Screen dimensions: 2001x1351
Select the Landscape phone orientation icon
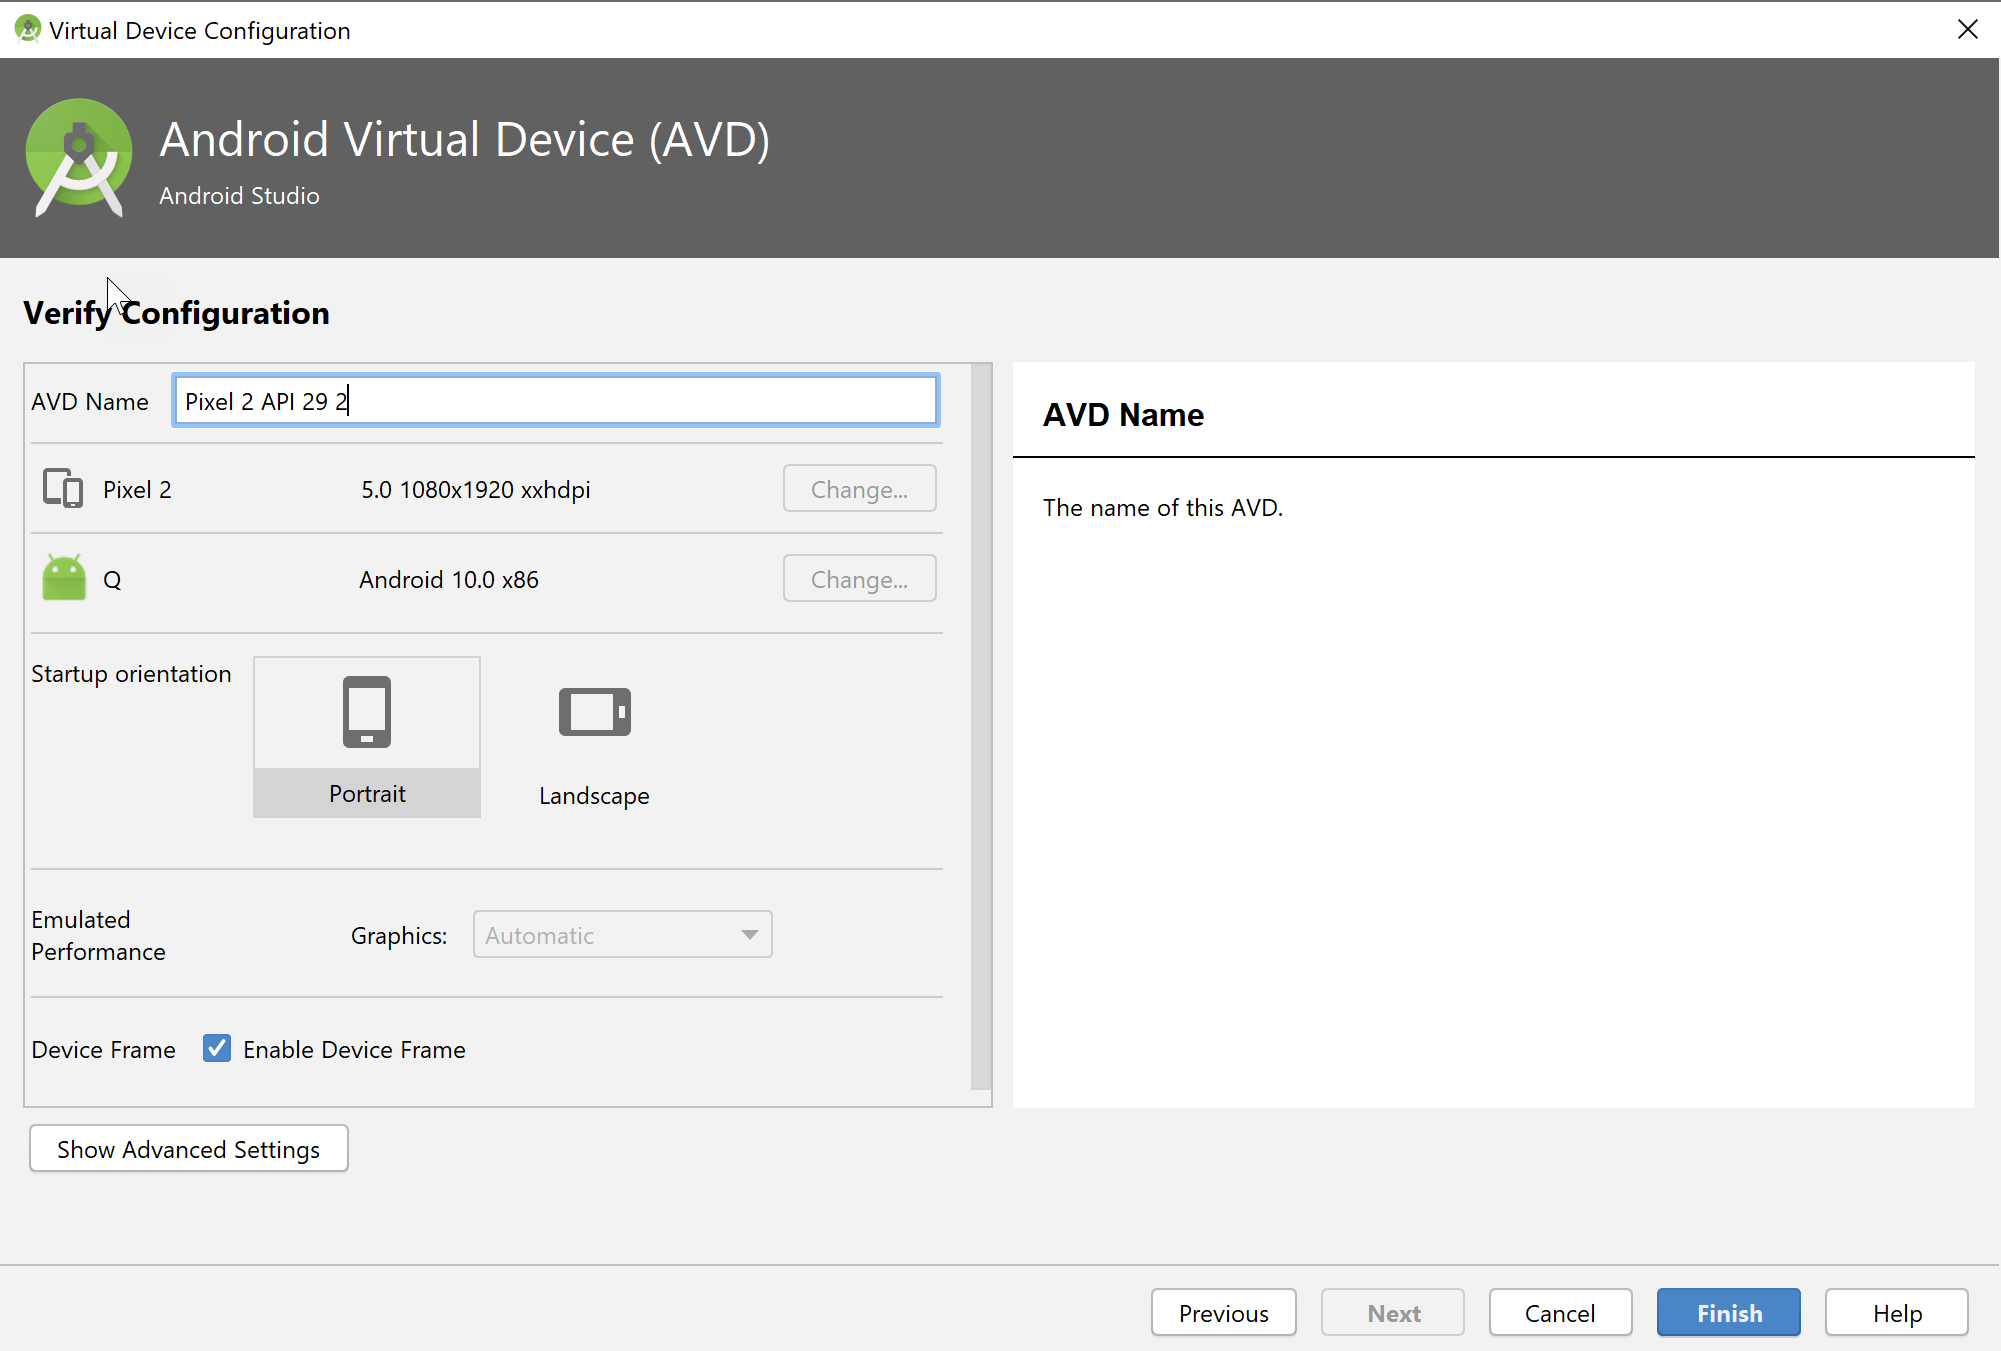(x=594, y=712)
